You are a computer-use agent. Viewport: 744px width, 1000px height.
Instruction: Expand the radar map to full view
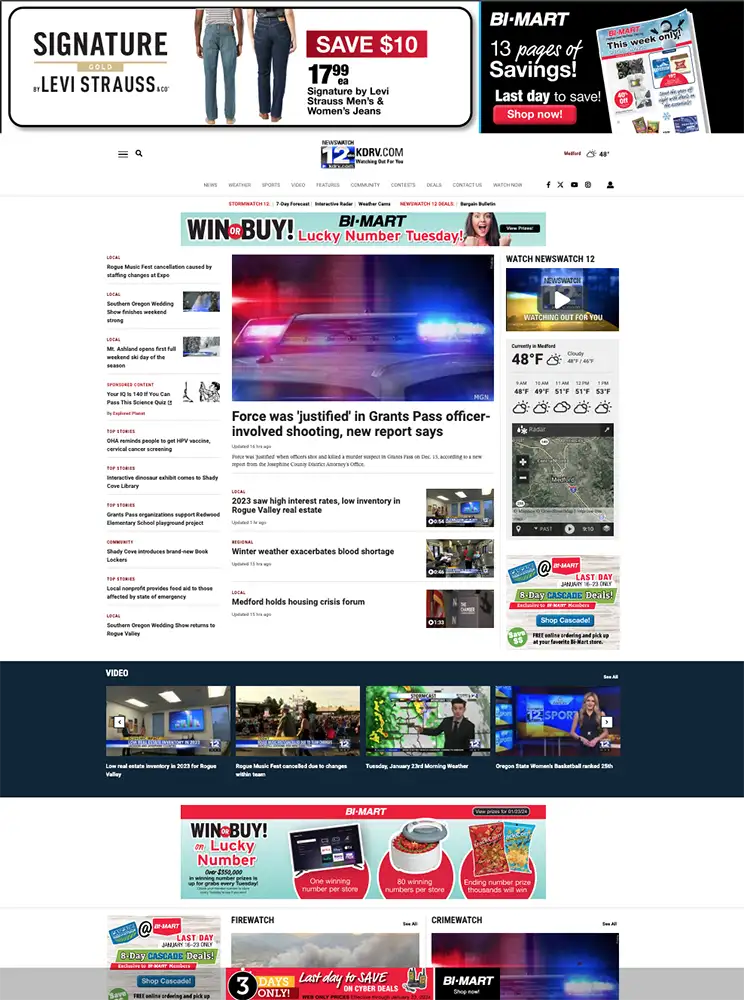pyautogui.click(x=607, y=430)
